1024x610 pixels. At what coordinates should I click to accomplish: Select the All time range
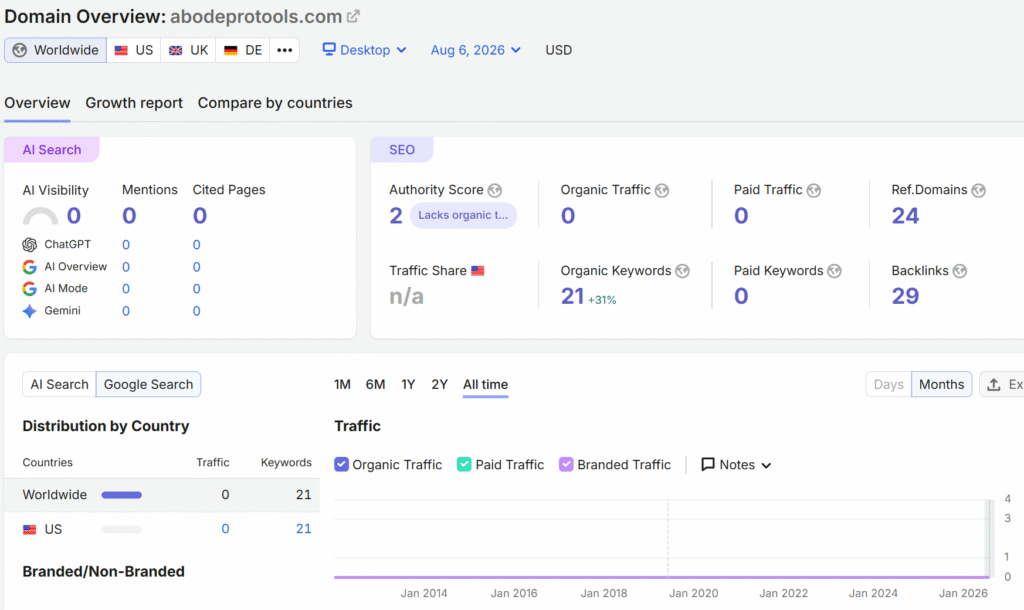click(485, 385)
